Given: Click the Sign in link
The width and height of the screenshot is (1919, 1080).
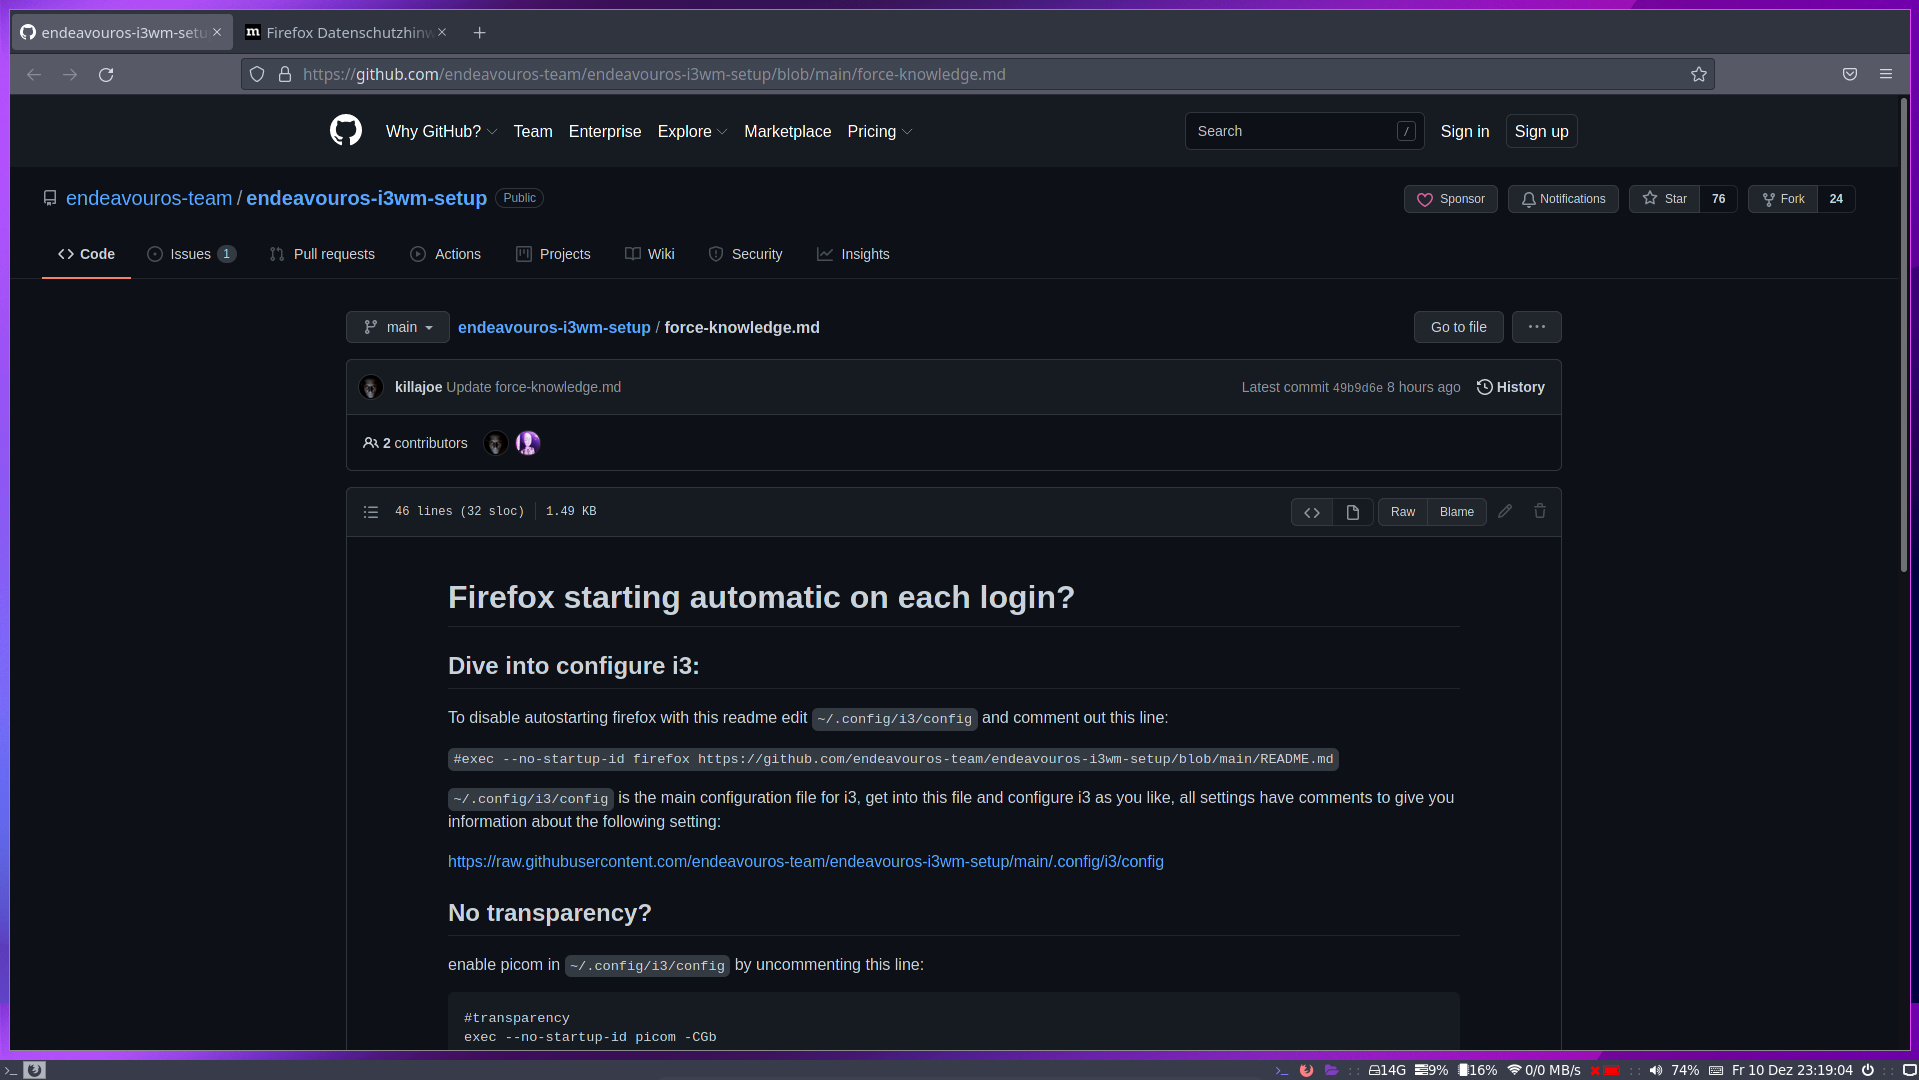Looking at the screenshot, I should [x=1465, y=132].
